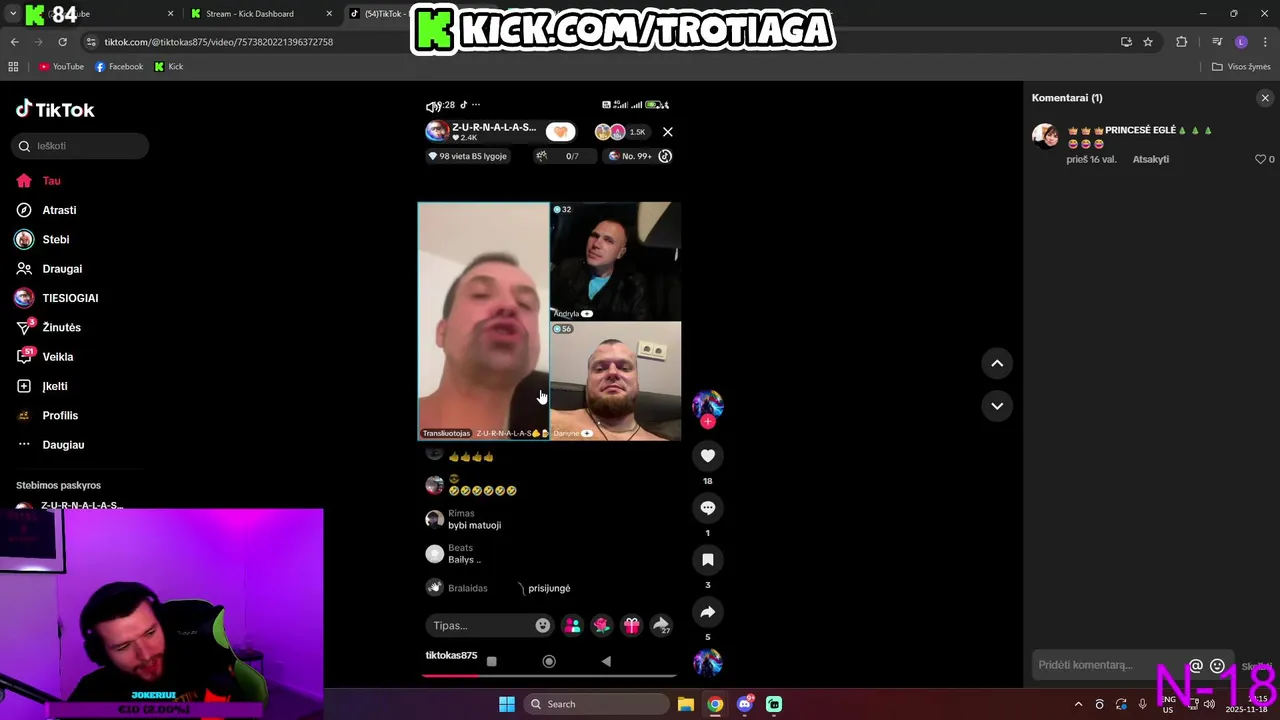Open the spinning sound disc icon
1280x720 pixels.
708,662
